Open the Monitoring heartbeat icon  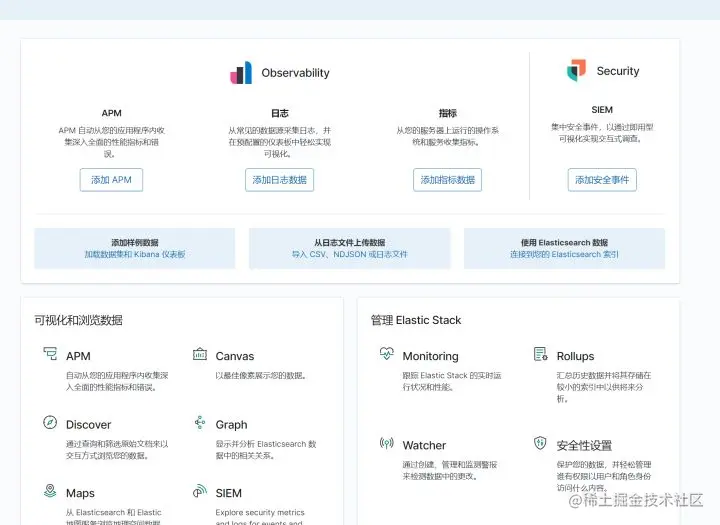click(387, 354)
